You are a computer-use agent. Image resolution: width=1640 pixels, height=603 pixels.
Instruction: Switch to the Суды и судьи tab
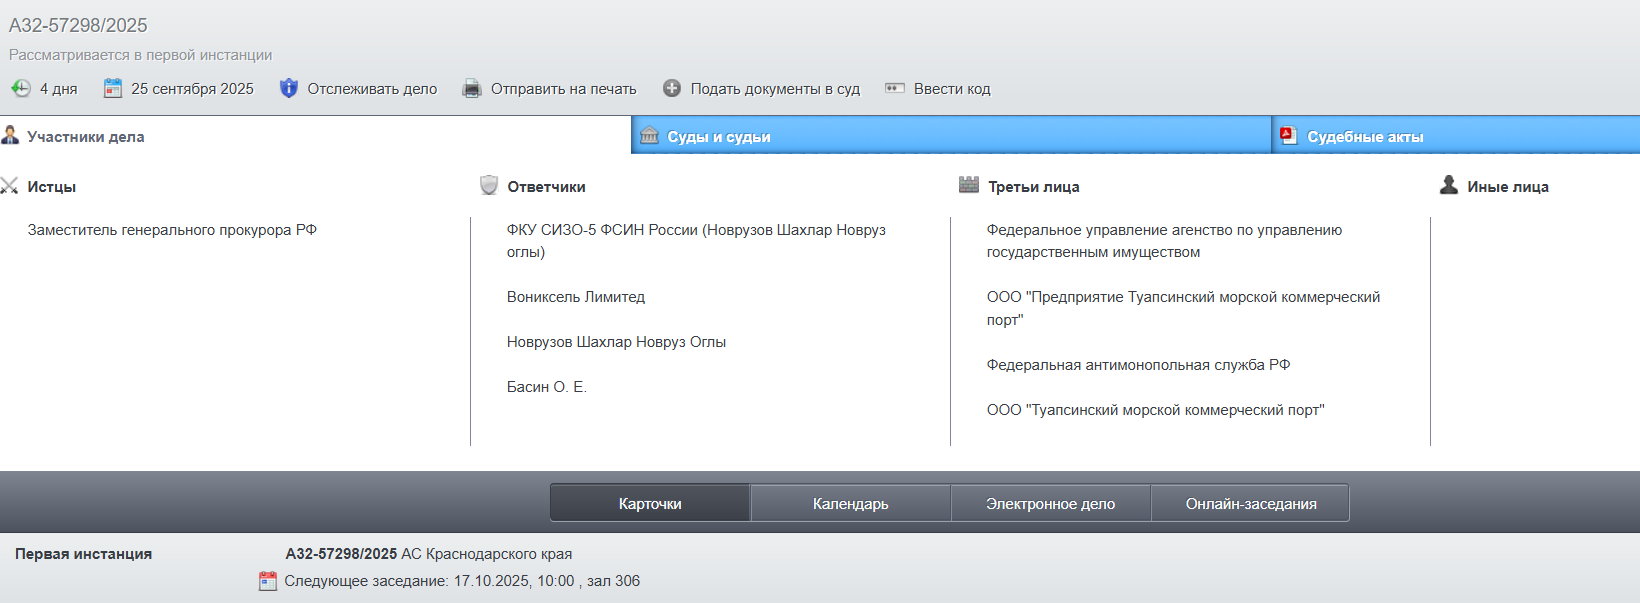point(951,135)
